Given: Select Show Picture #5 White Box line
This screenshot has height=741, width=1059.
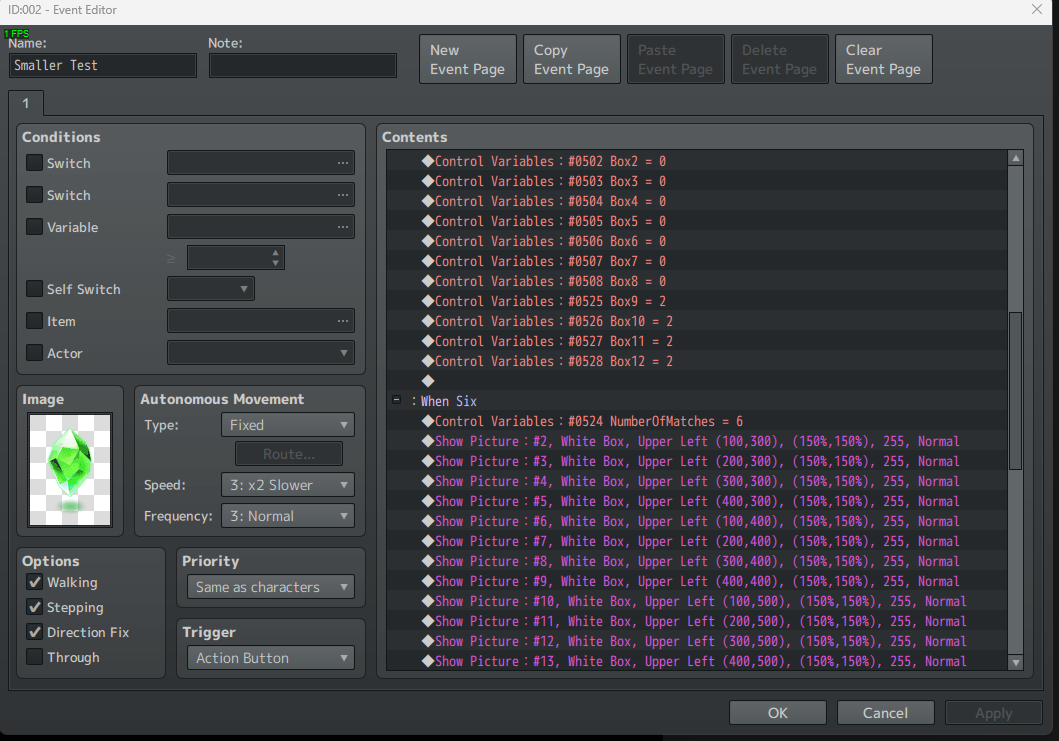Looking at the screenshot, I should (x=697, y=501).
